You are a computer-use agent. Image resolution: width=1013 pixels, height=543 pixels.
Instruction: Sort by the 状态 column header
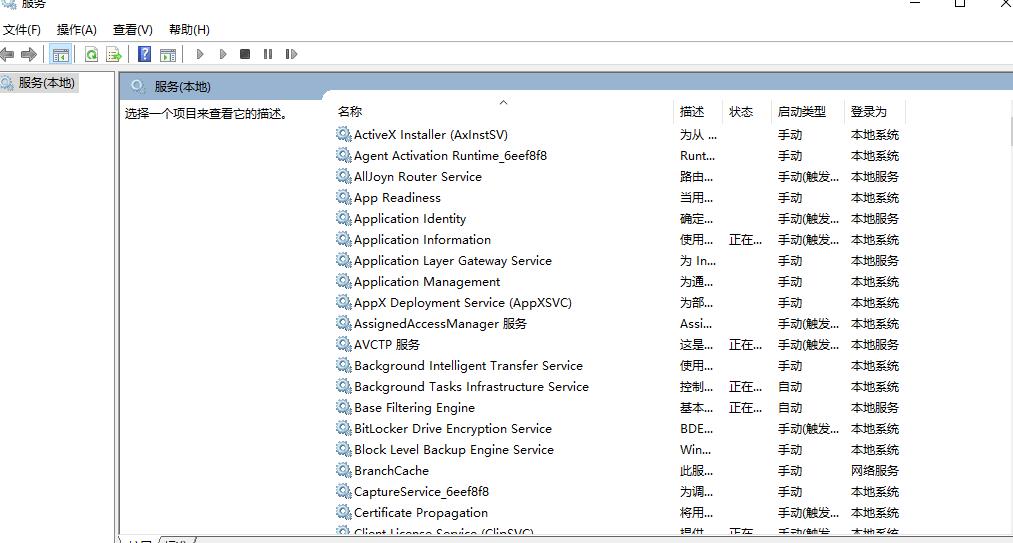[741, 112]
